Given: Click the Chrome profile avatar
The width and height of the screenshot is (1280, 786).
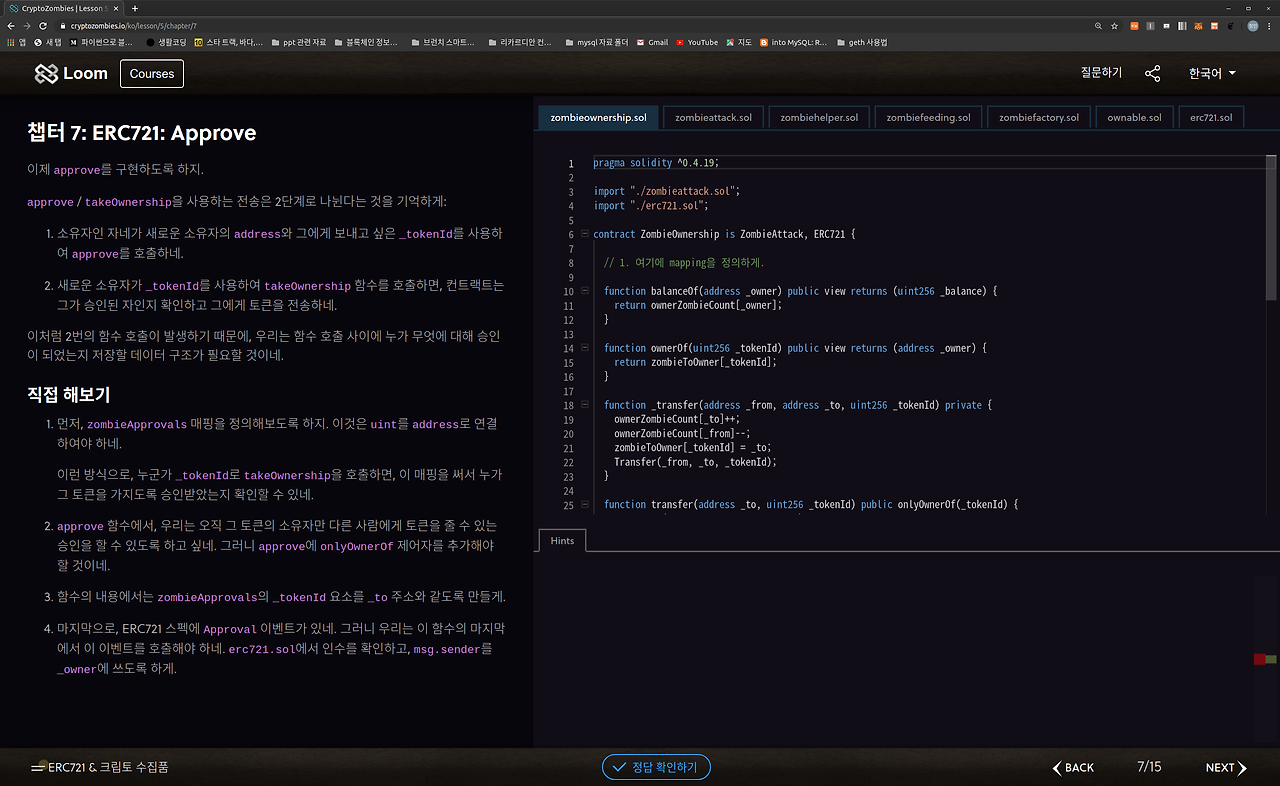Looking at the screenshot, I should 1252,25.
